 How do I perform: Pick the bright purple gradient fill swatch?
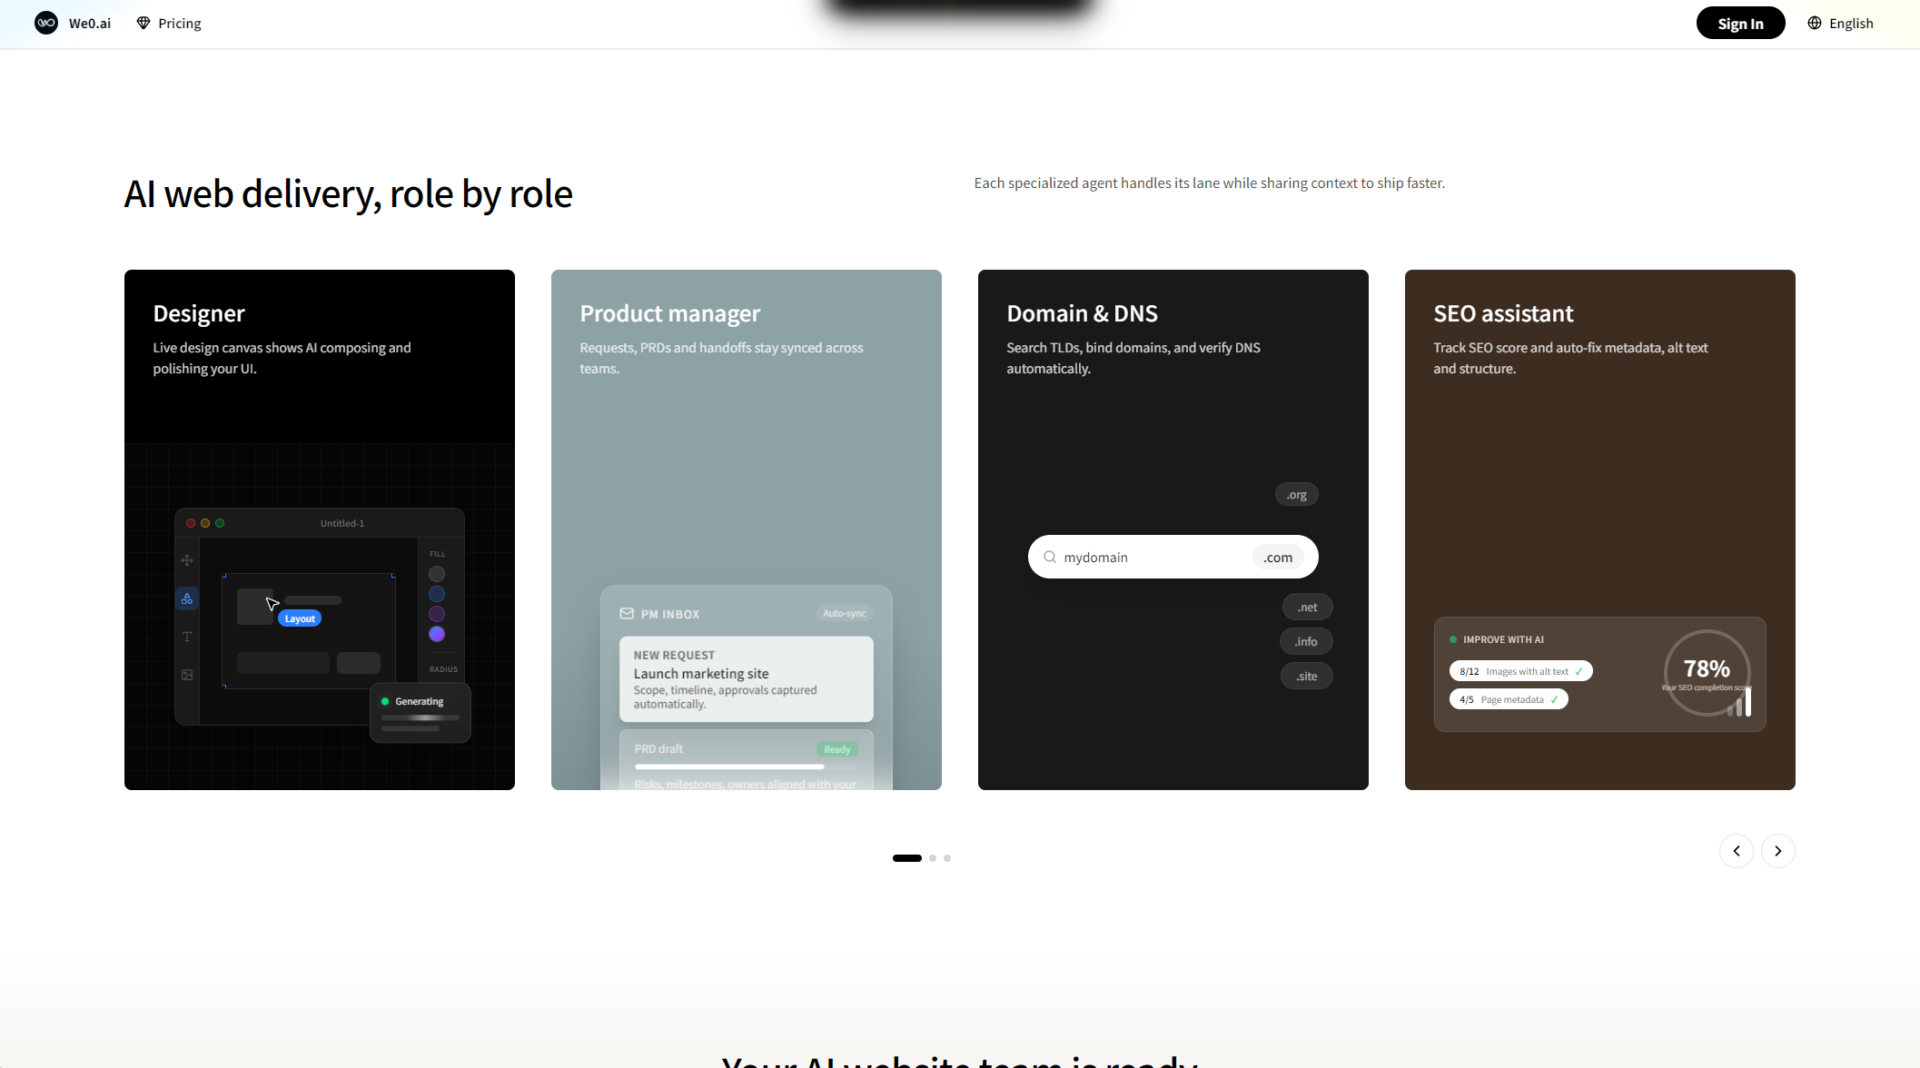click(437, 634)
